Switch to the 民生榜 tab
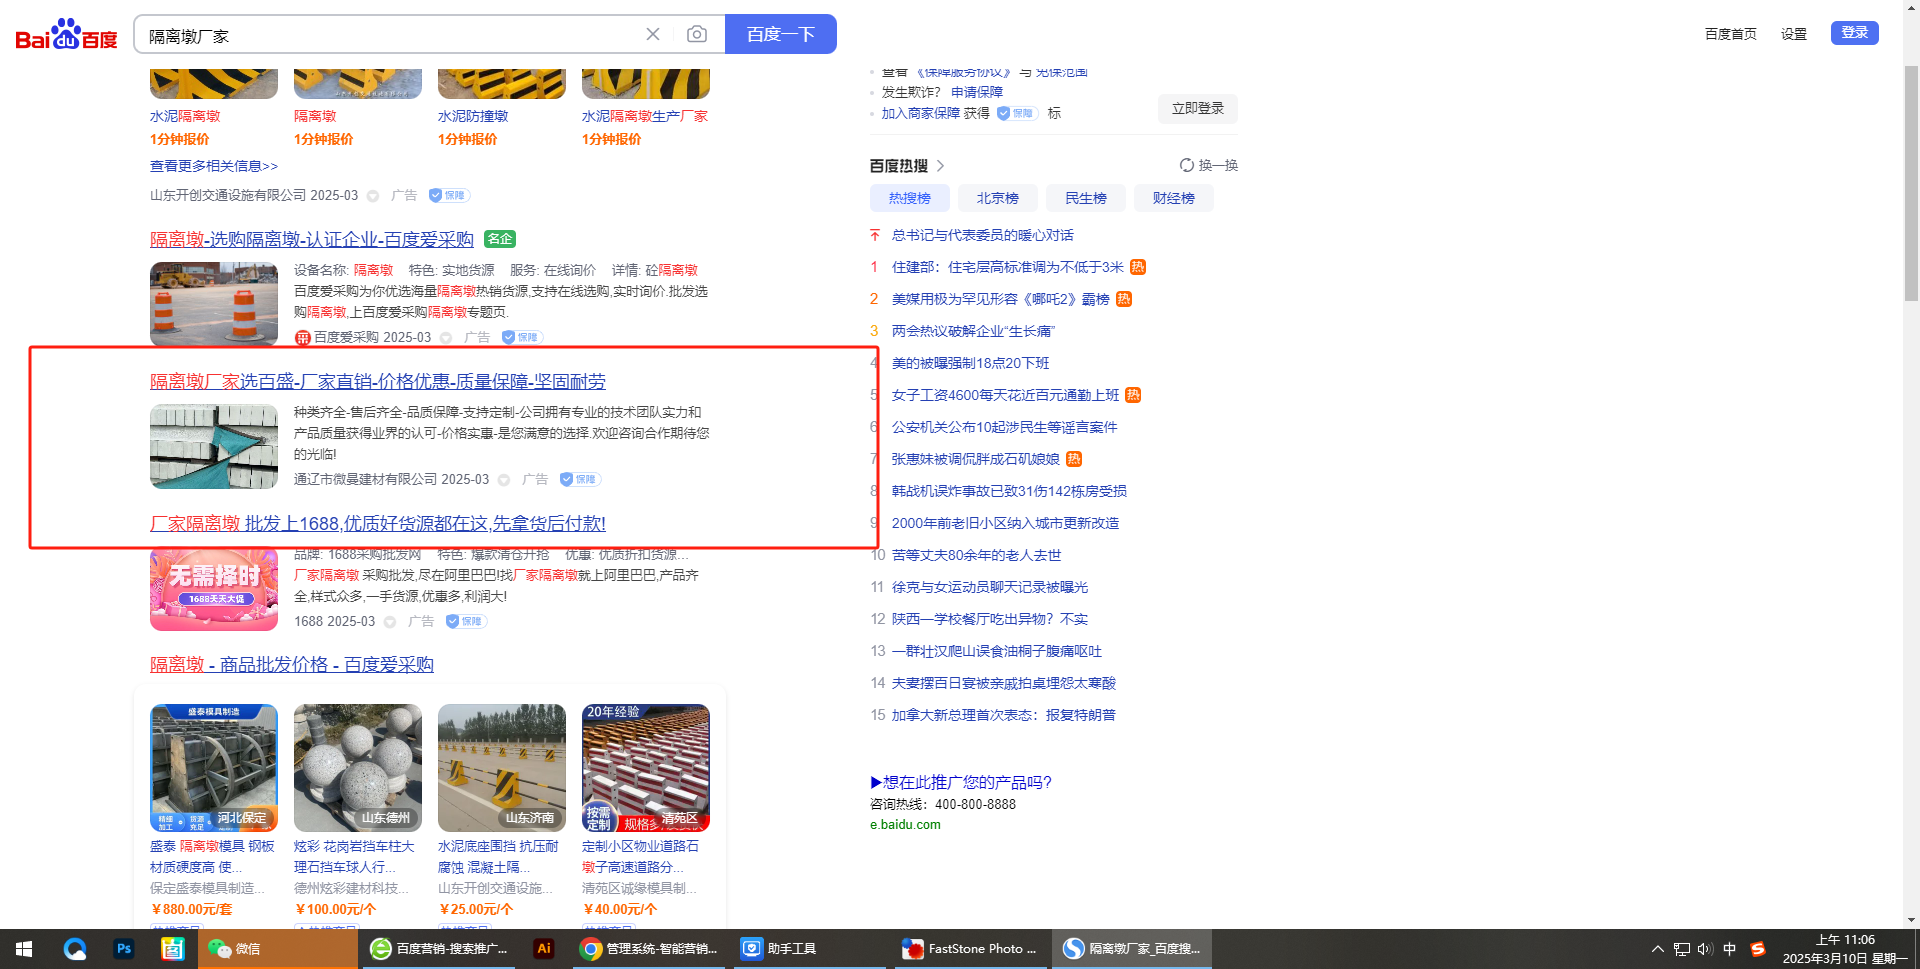This screenshot has height=969, width=1920. 1086,198
